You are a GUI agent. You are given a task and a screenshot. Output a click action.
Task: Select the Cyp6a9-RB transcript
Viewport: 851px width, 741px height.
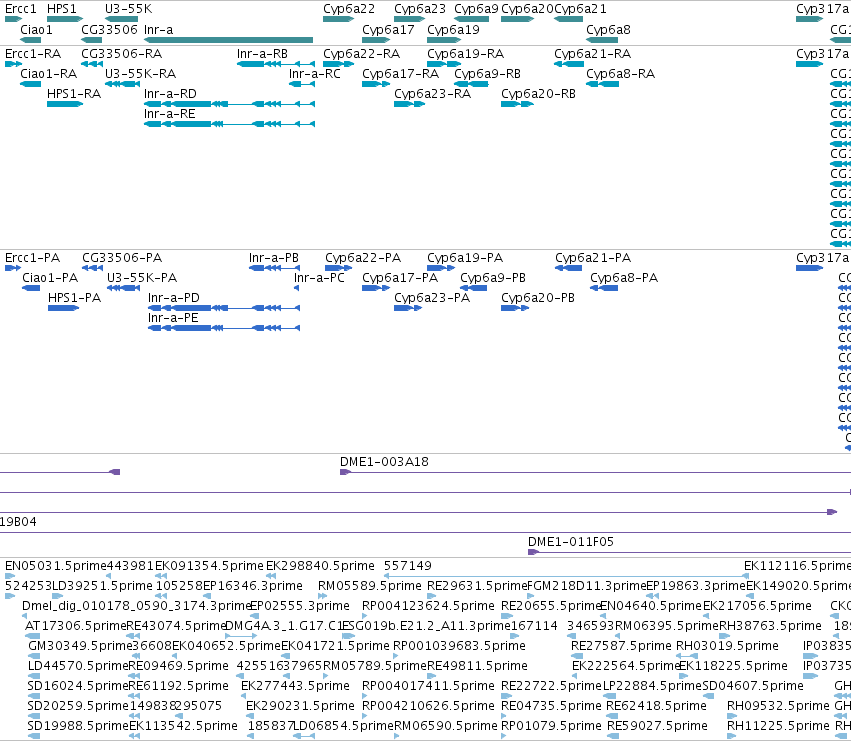pyautogui.click(x=471, y=84)
